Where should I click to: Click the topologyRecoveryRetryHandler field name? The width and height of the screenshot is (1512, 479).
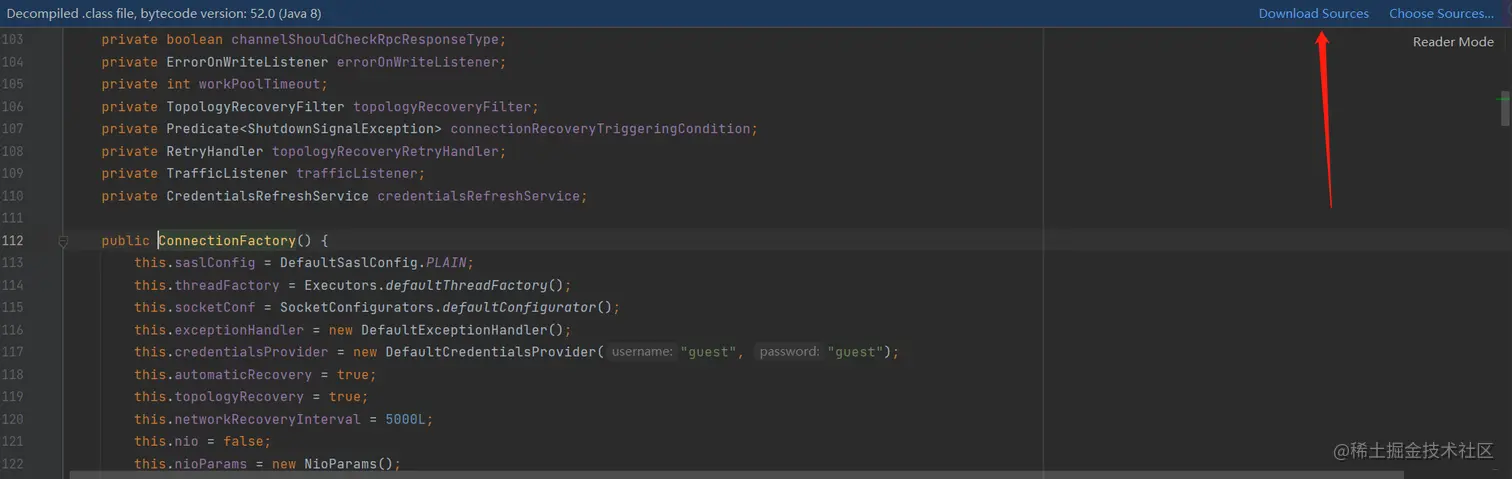[x=385, y=151]
